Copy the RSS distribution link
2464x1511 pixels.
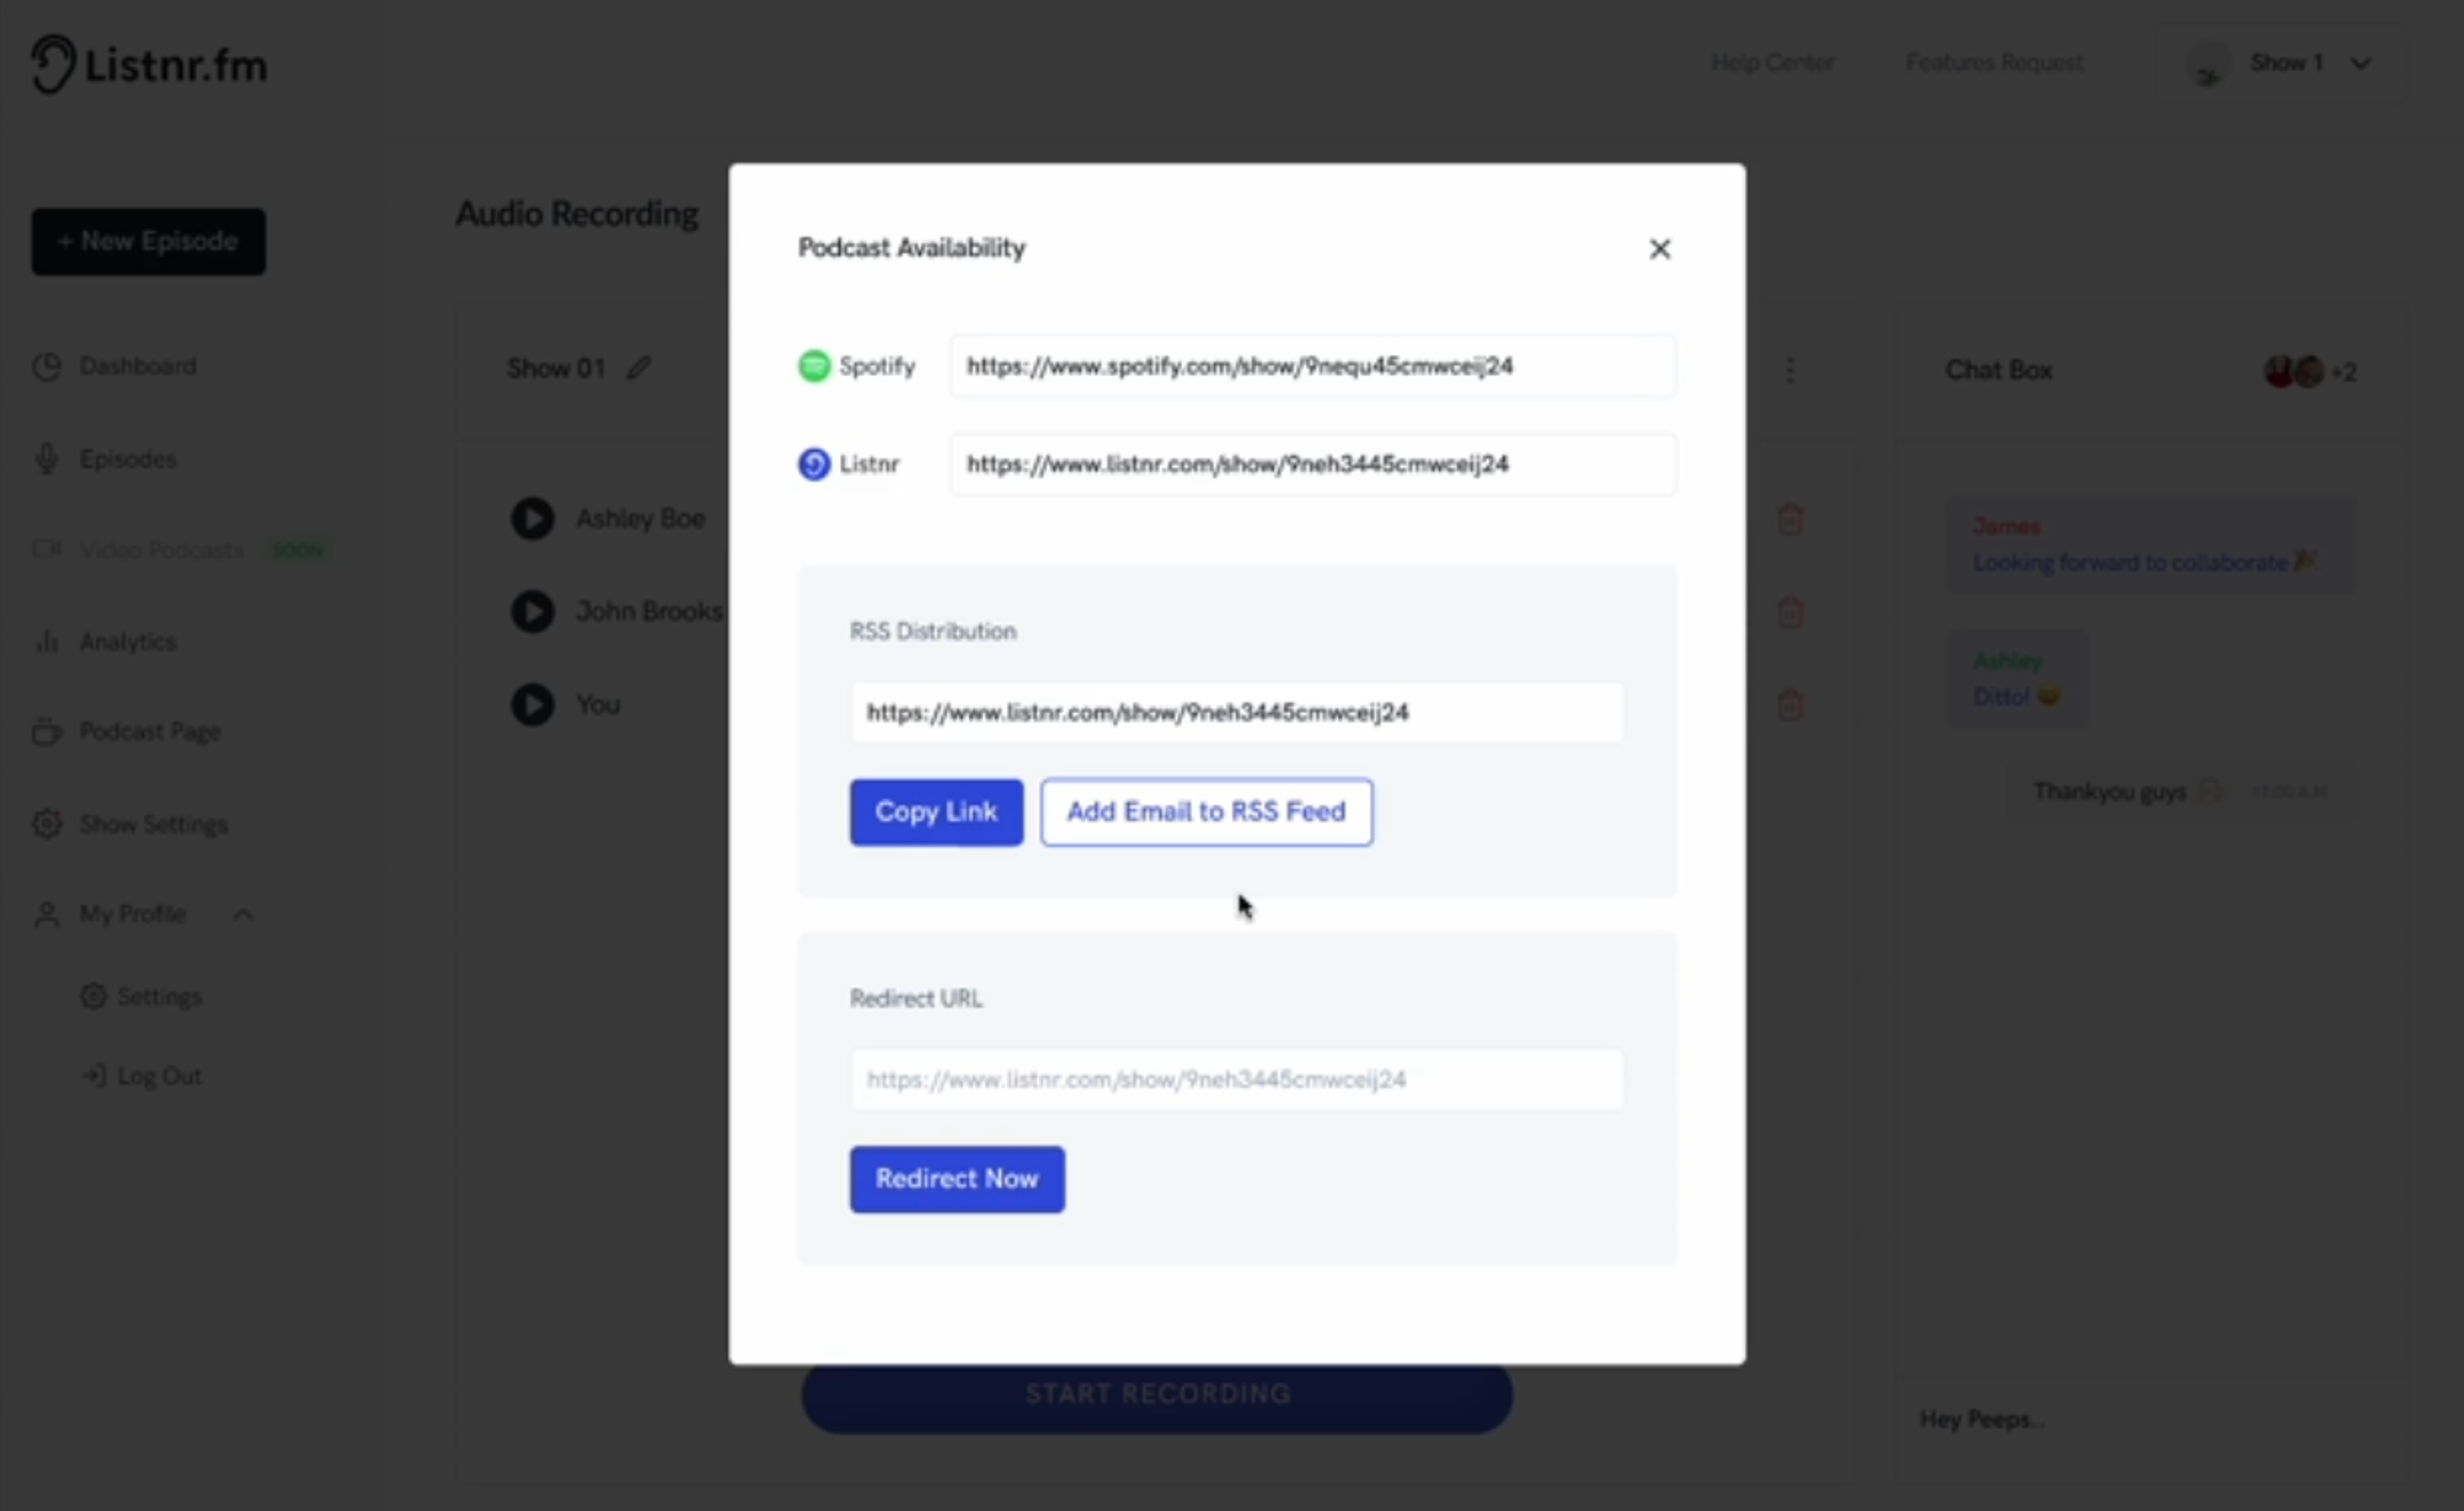pos(936,812)
